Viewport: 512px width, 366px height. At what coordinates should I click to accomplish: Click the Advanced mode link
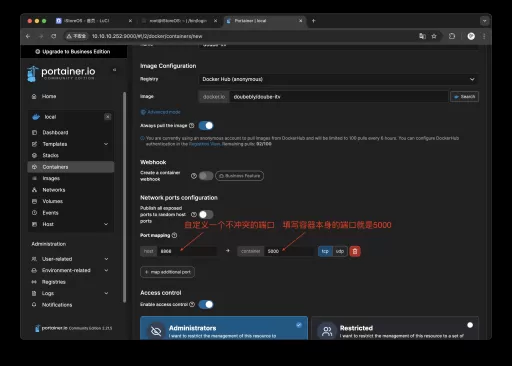click(x=161, y=112)
